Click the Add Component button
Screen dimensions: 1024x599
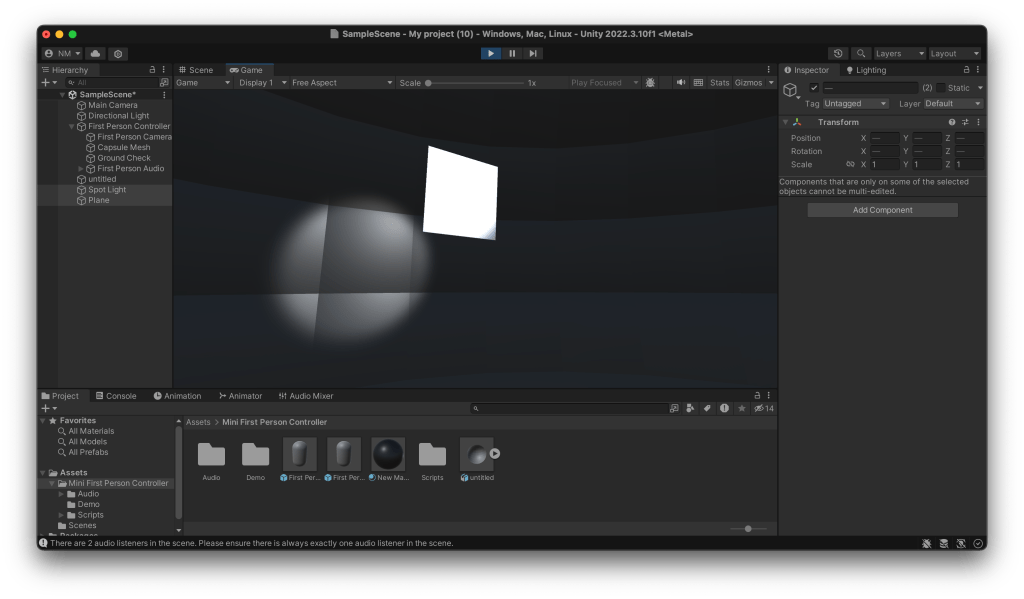coord(882,210)
